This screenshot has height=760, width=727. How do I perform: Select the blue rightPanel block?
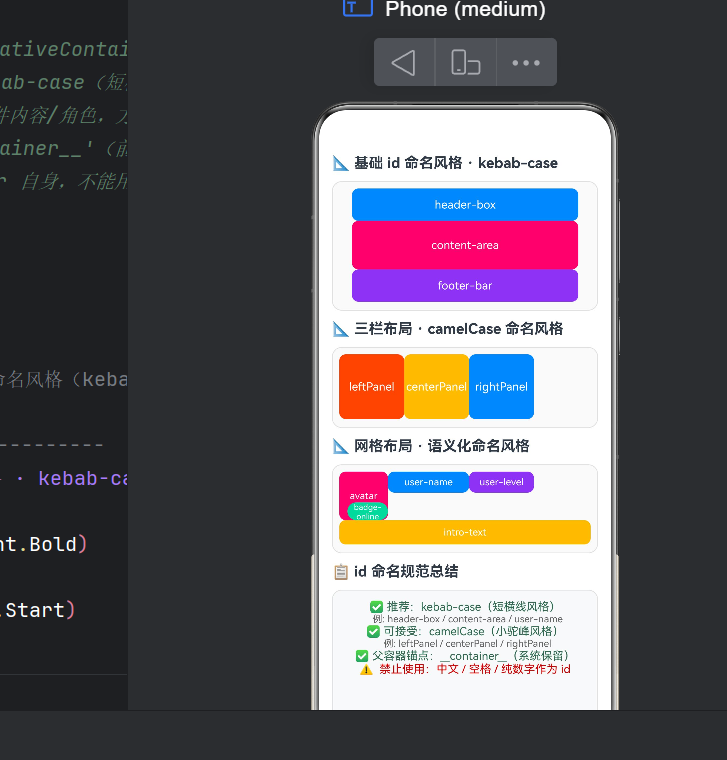(501, 387)
